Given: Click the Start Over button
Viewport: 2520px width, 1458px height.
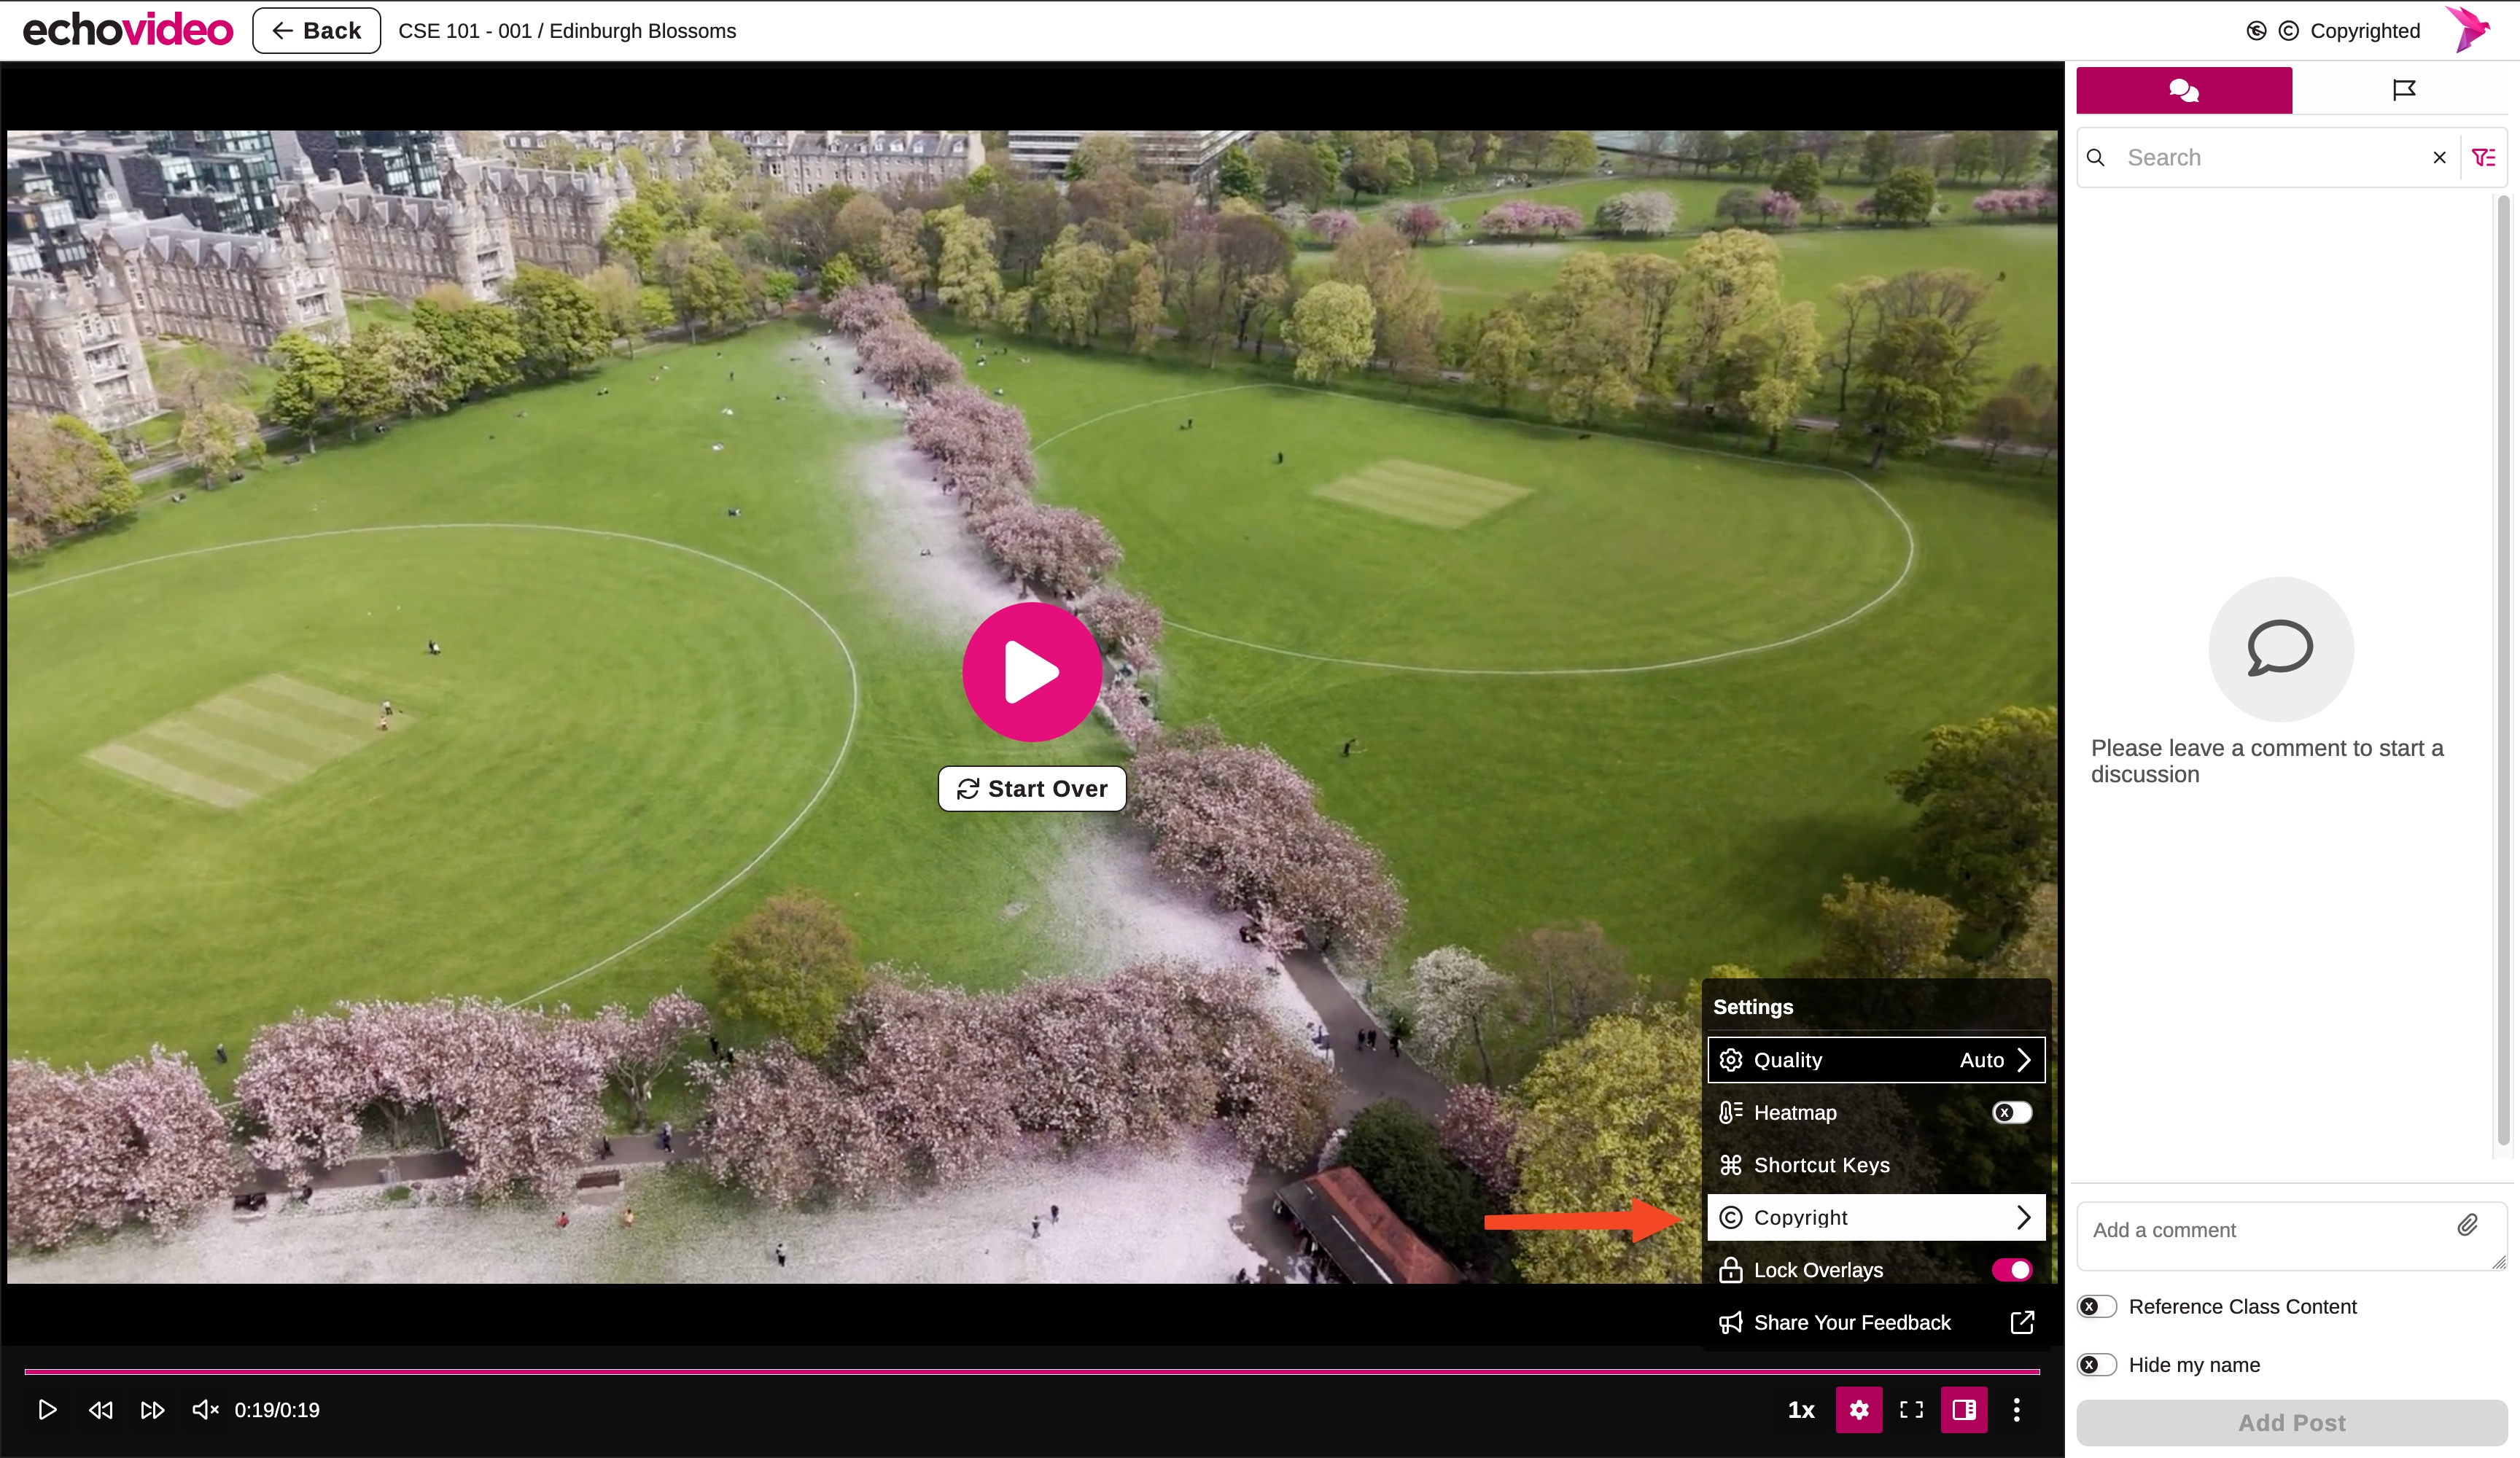Looking at the screenshot, I should (x=1032, y=789).
